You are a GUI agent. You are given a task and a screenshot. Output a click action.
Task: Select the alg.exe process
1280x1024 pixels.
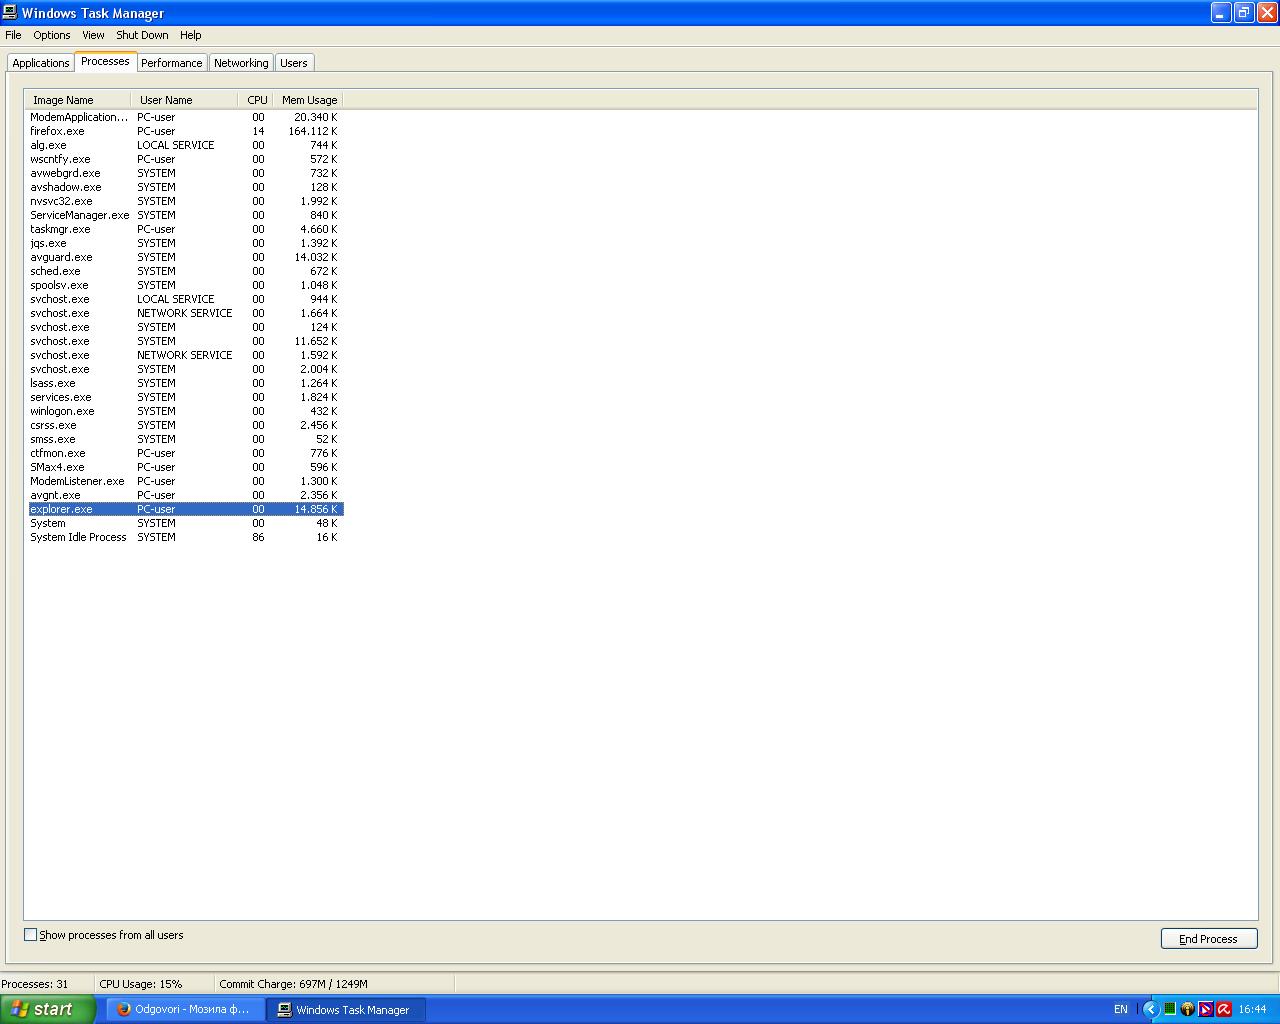point(185,145)
